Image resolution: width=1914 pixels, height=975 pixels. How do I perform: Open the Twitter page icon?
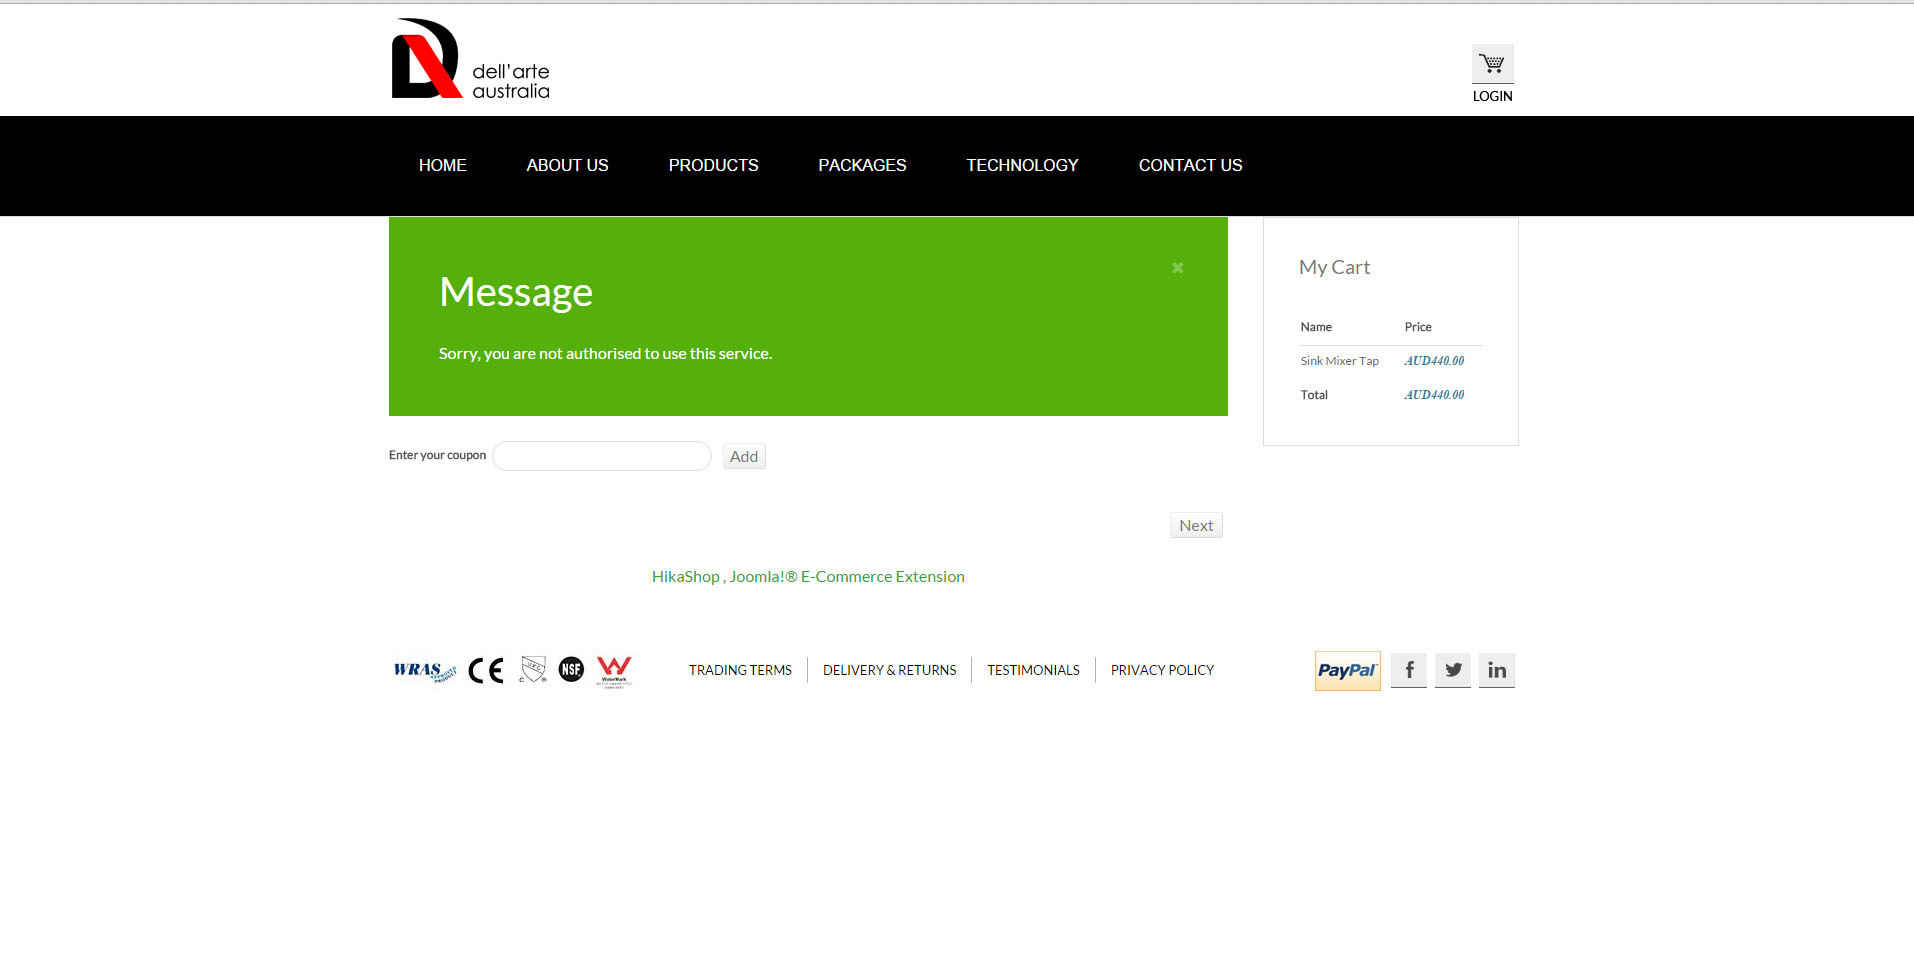tap(1453, 670)
